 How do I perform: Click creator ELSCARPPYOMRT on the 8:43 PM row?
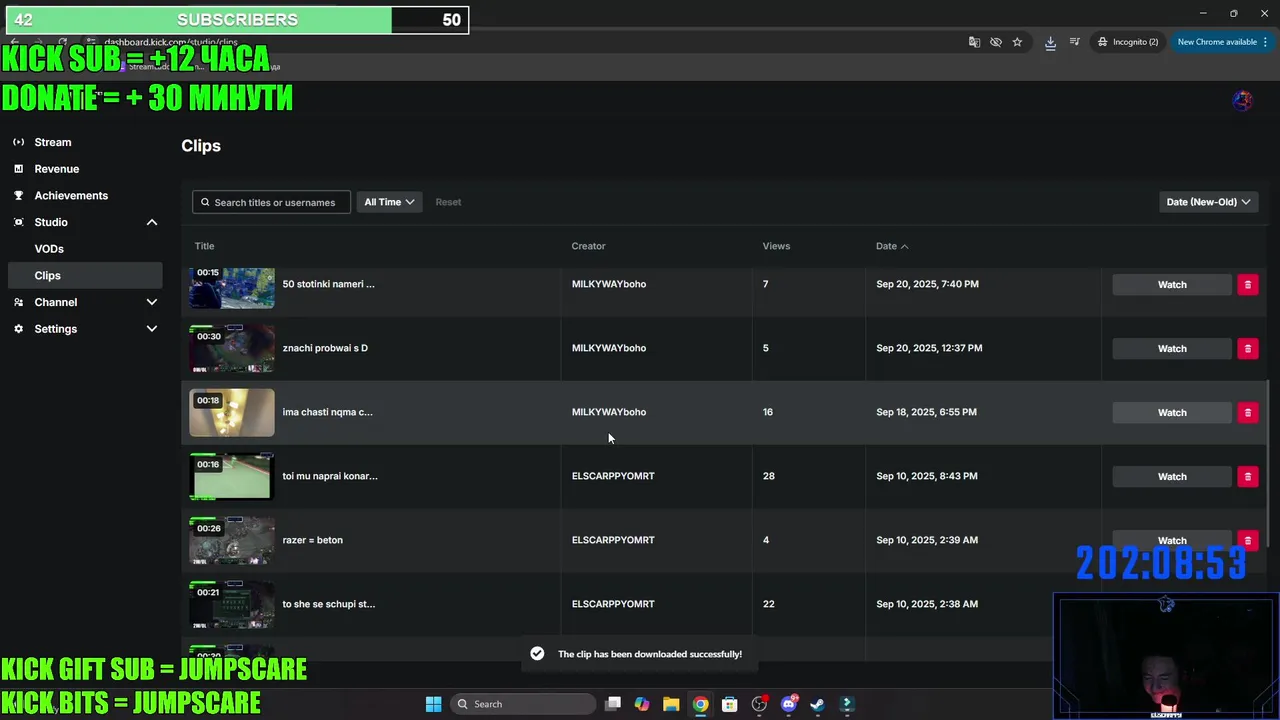click(613, 476)
